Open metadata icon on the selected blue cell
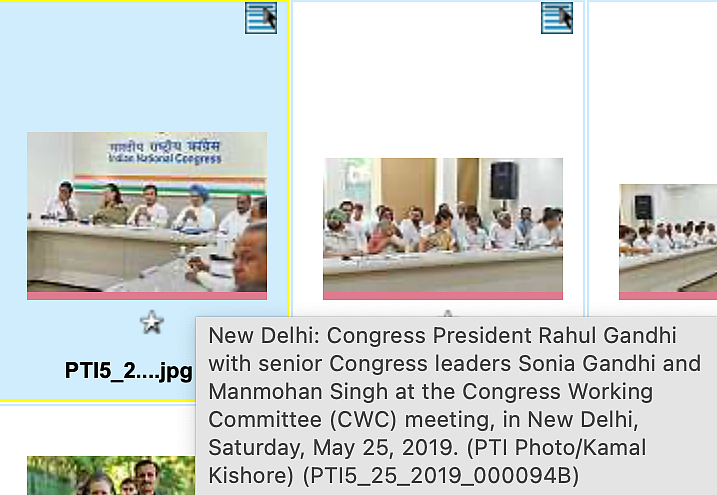The width and height of the screenshot is (717, 495). pyautogui.click(x=261, y=18)
